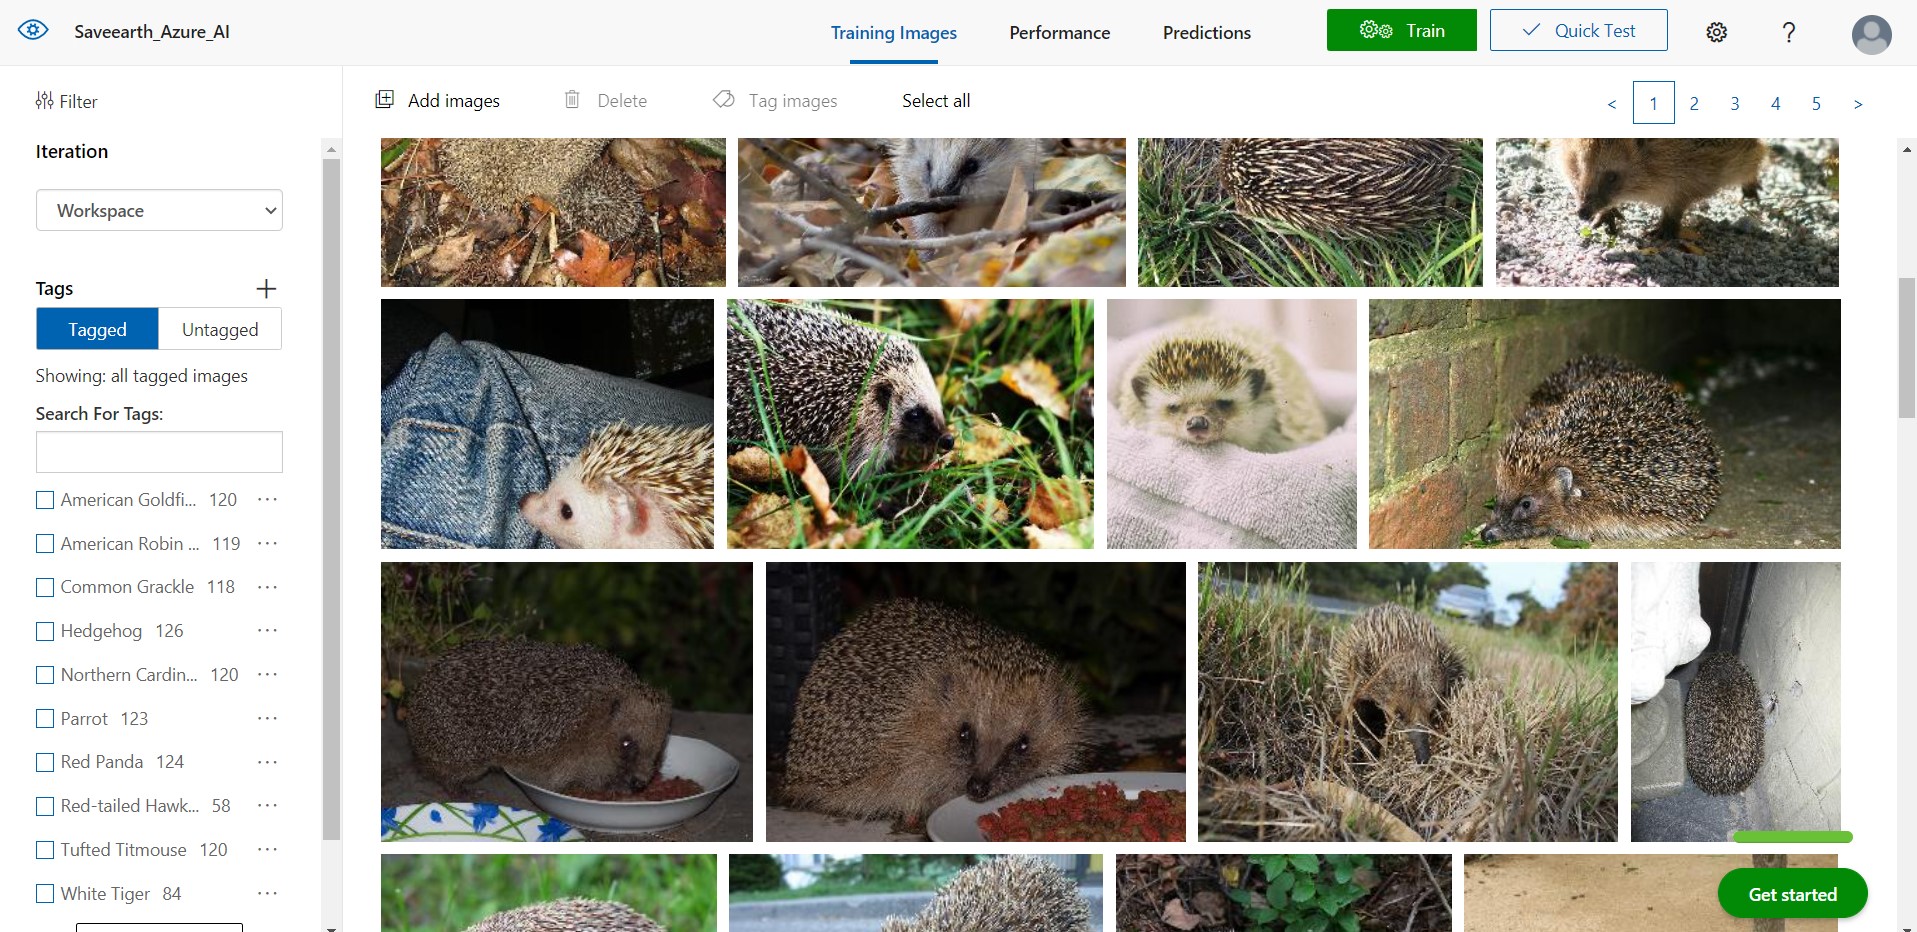
Task: Go to next page arrow
Action: 1858,104
